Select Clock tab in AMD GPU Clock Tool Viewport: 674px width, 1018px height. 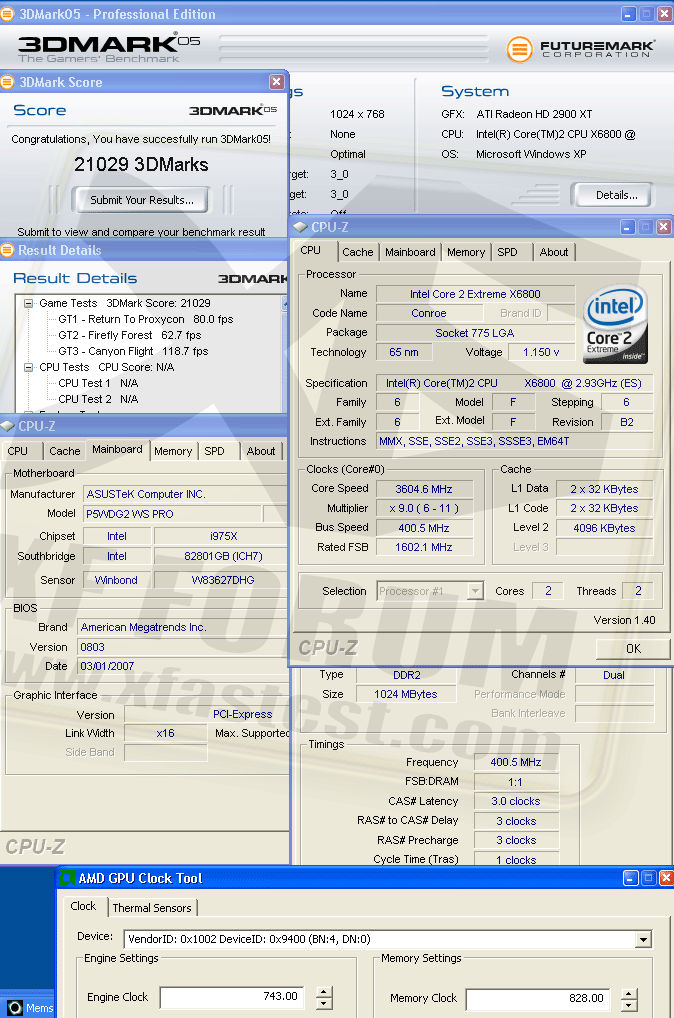[x=83, y=906]
